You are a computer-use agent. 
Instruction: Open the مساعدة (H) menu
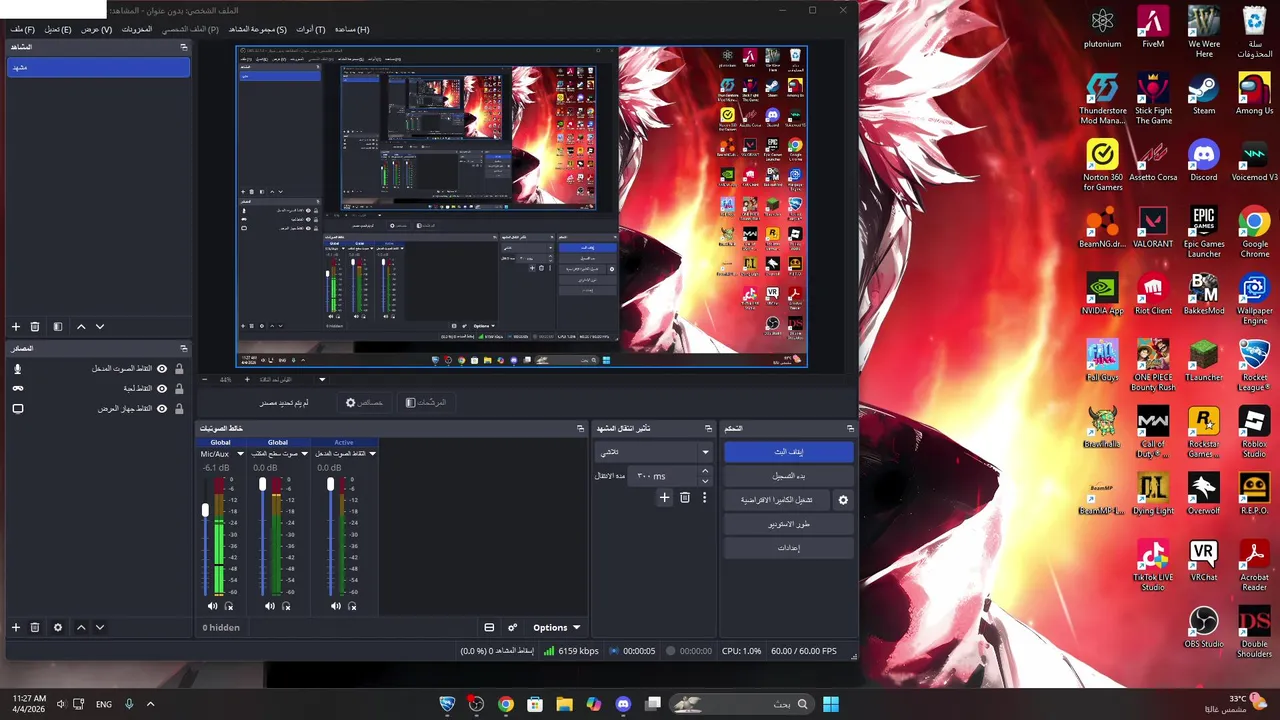coord(352,30)
